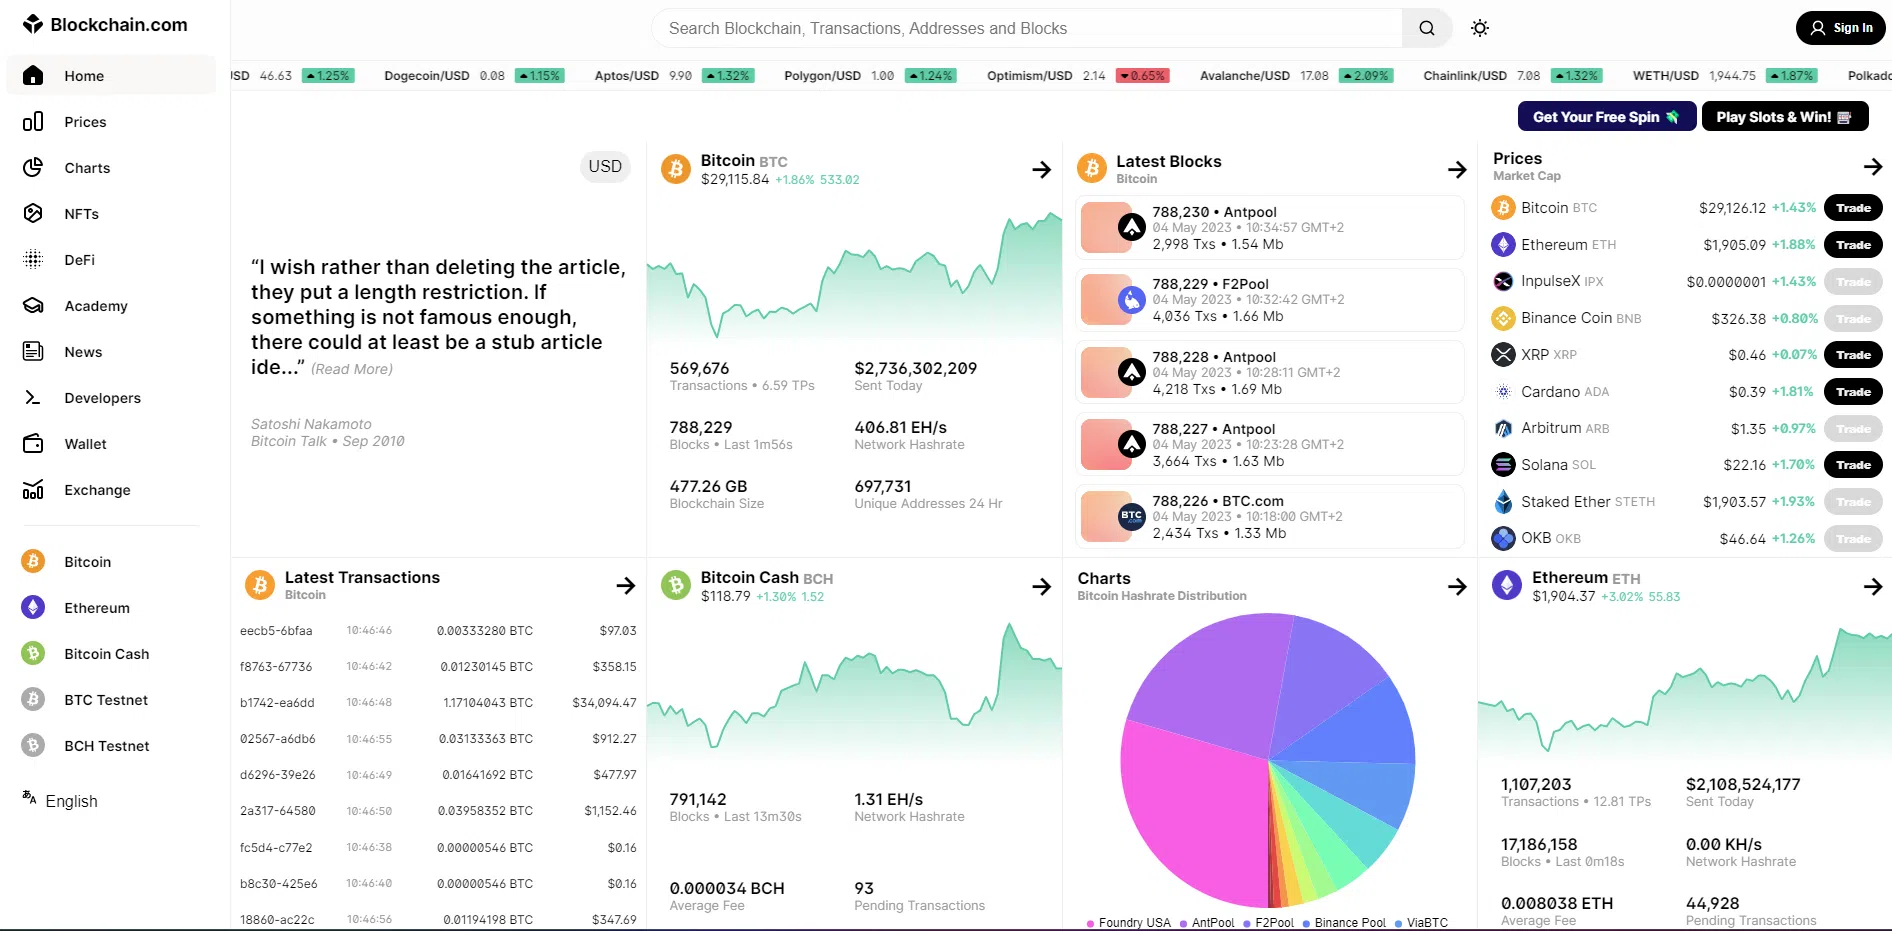Open Ethereum ETH card arrow
1892x931 pixels.
click(x=1873, y=587)
